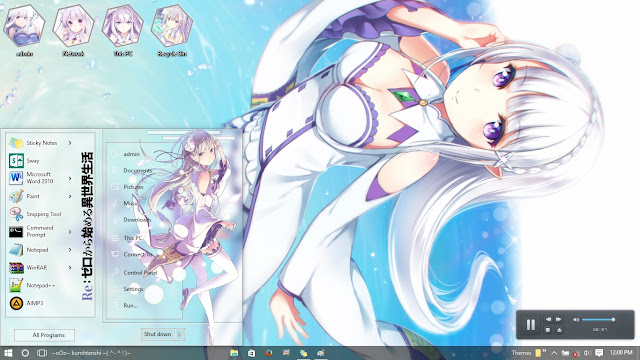The image size is (640, 360).
Task: Launch WinRAR from the Start menu
Action: click(x=40, y=268)
